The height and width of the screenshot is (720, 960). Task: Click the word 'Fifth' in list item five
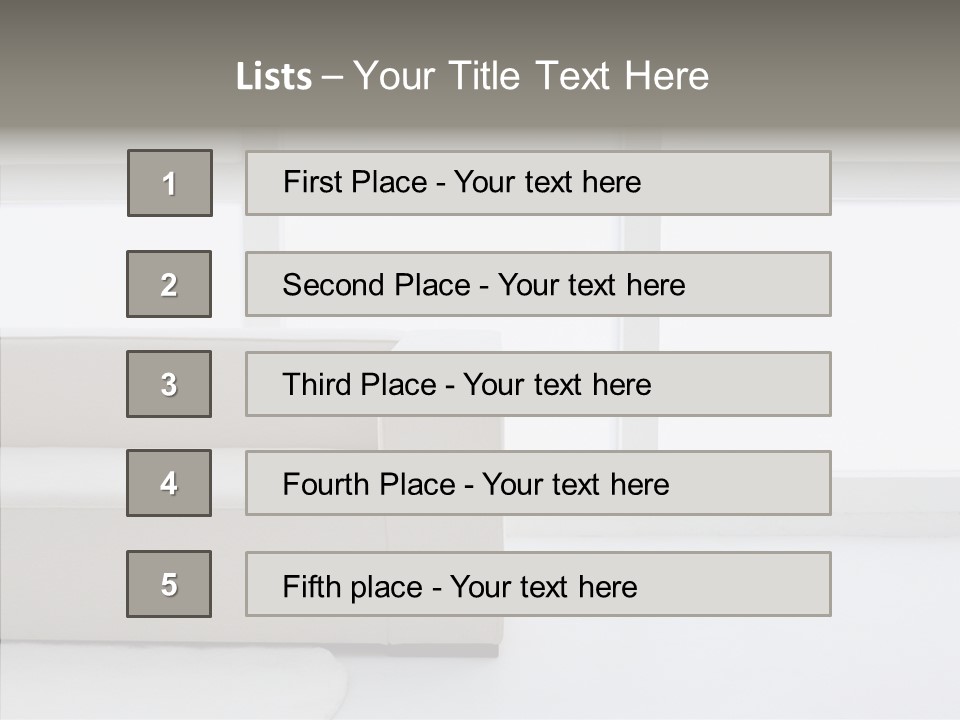(x=310, y=586)
